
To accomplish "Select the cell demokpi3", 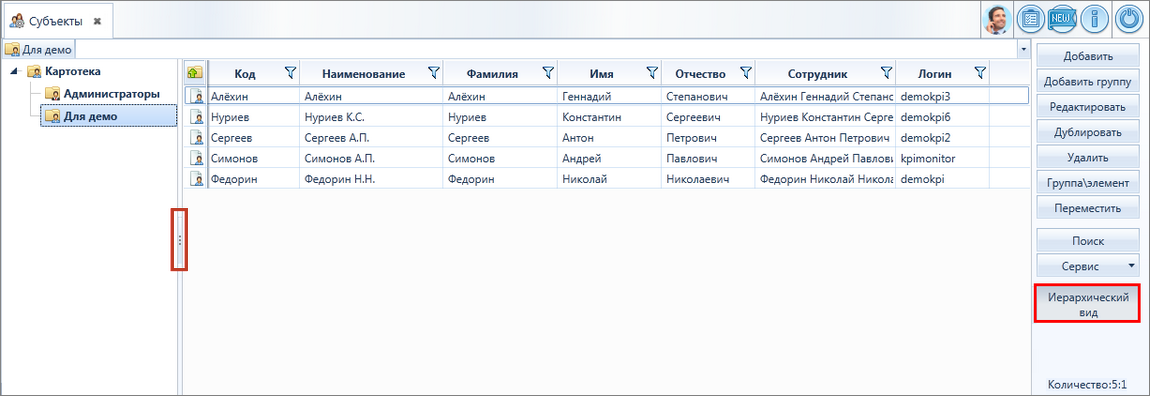I will [942, 95].
